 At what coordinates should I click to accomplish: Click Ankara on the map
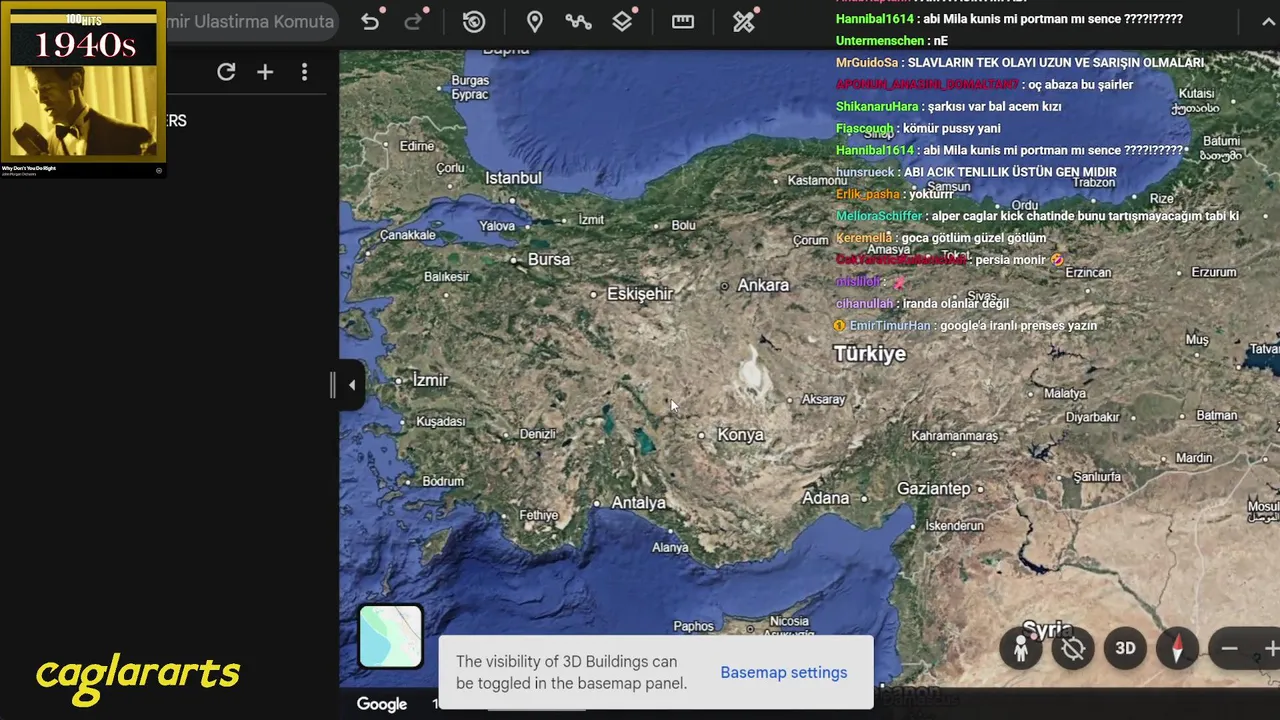coord(763,285)
